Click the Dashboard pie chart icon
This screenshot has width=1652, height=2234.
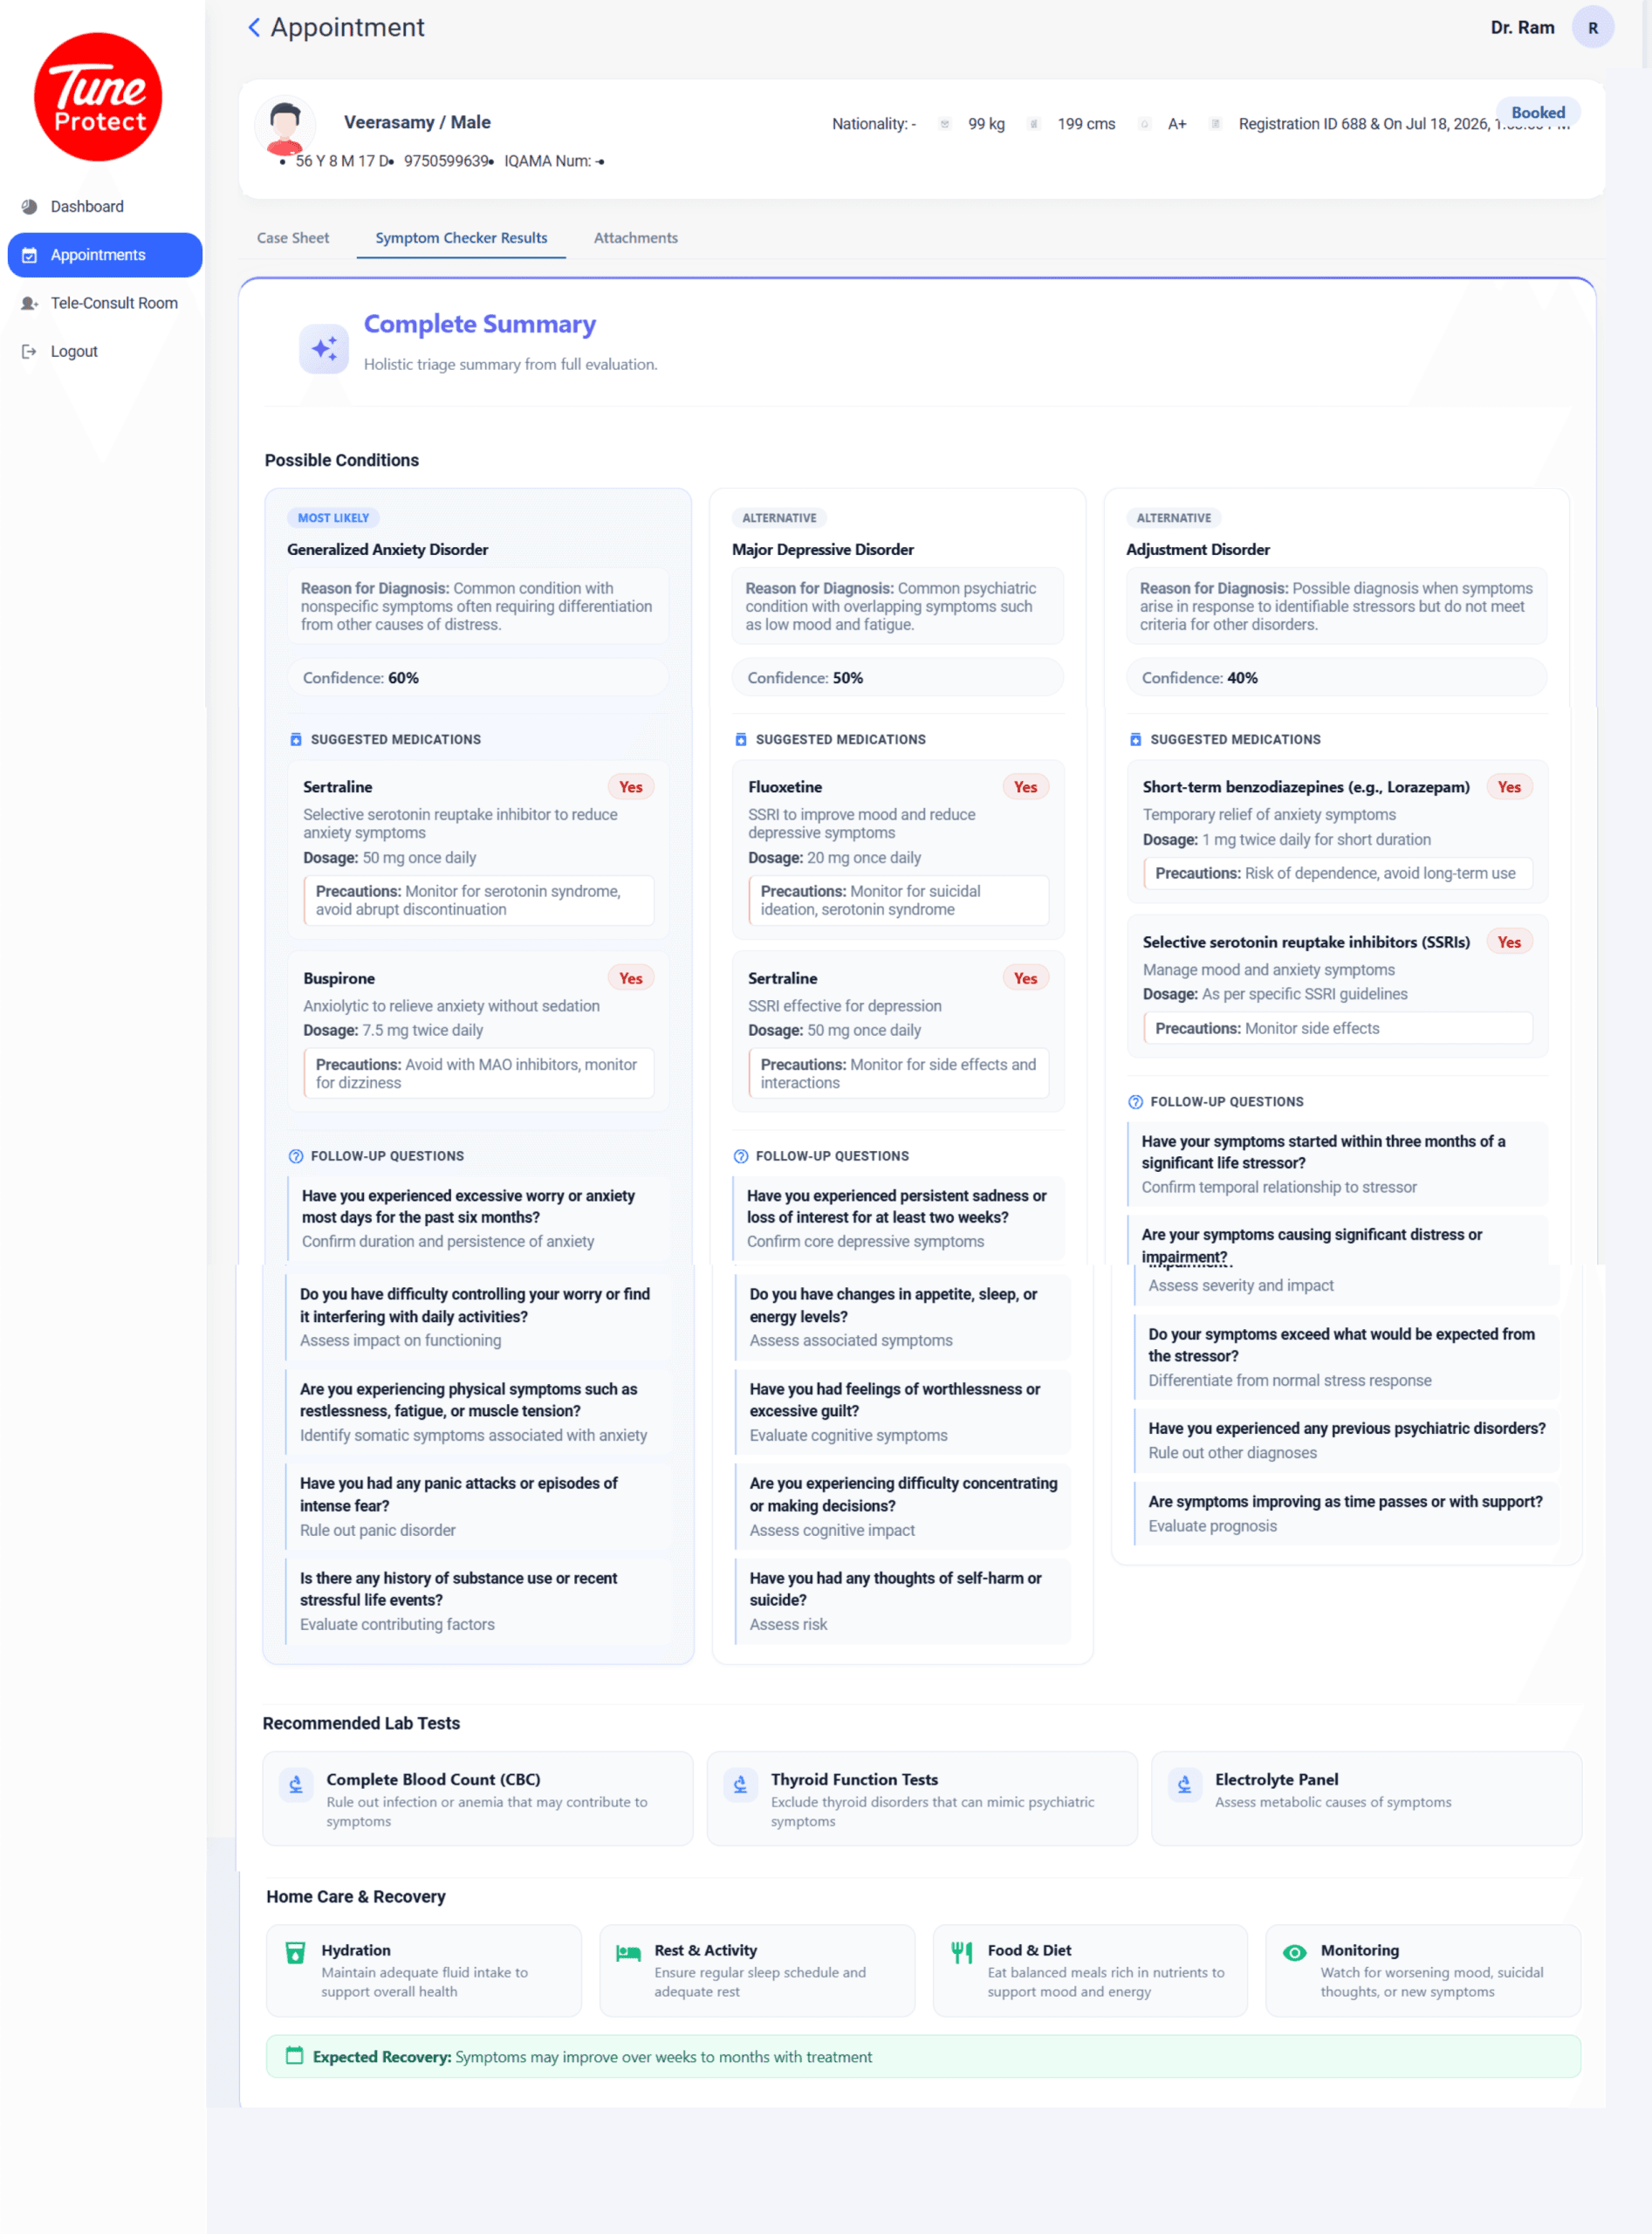[29, 206]
